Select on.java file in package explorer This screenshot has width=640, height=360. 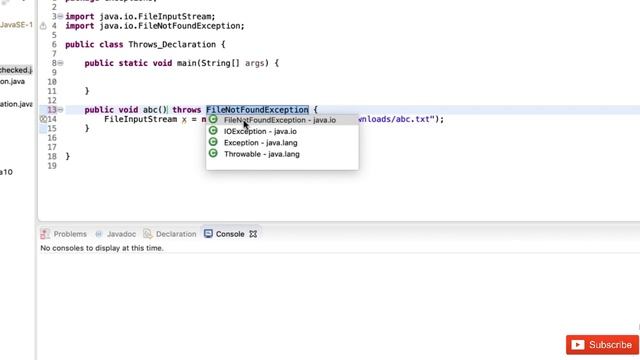coord(12,81)
